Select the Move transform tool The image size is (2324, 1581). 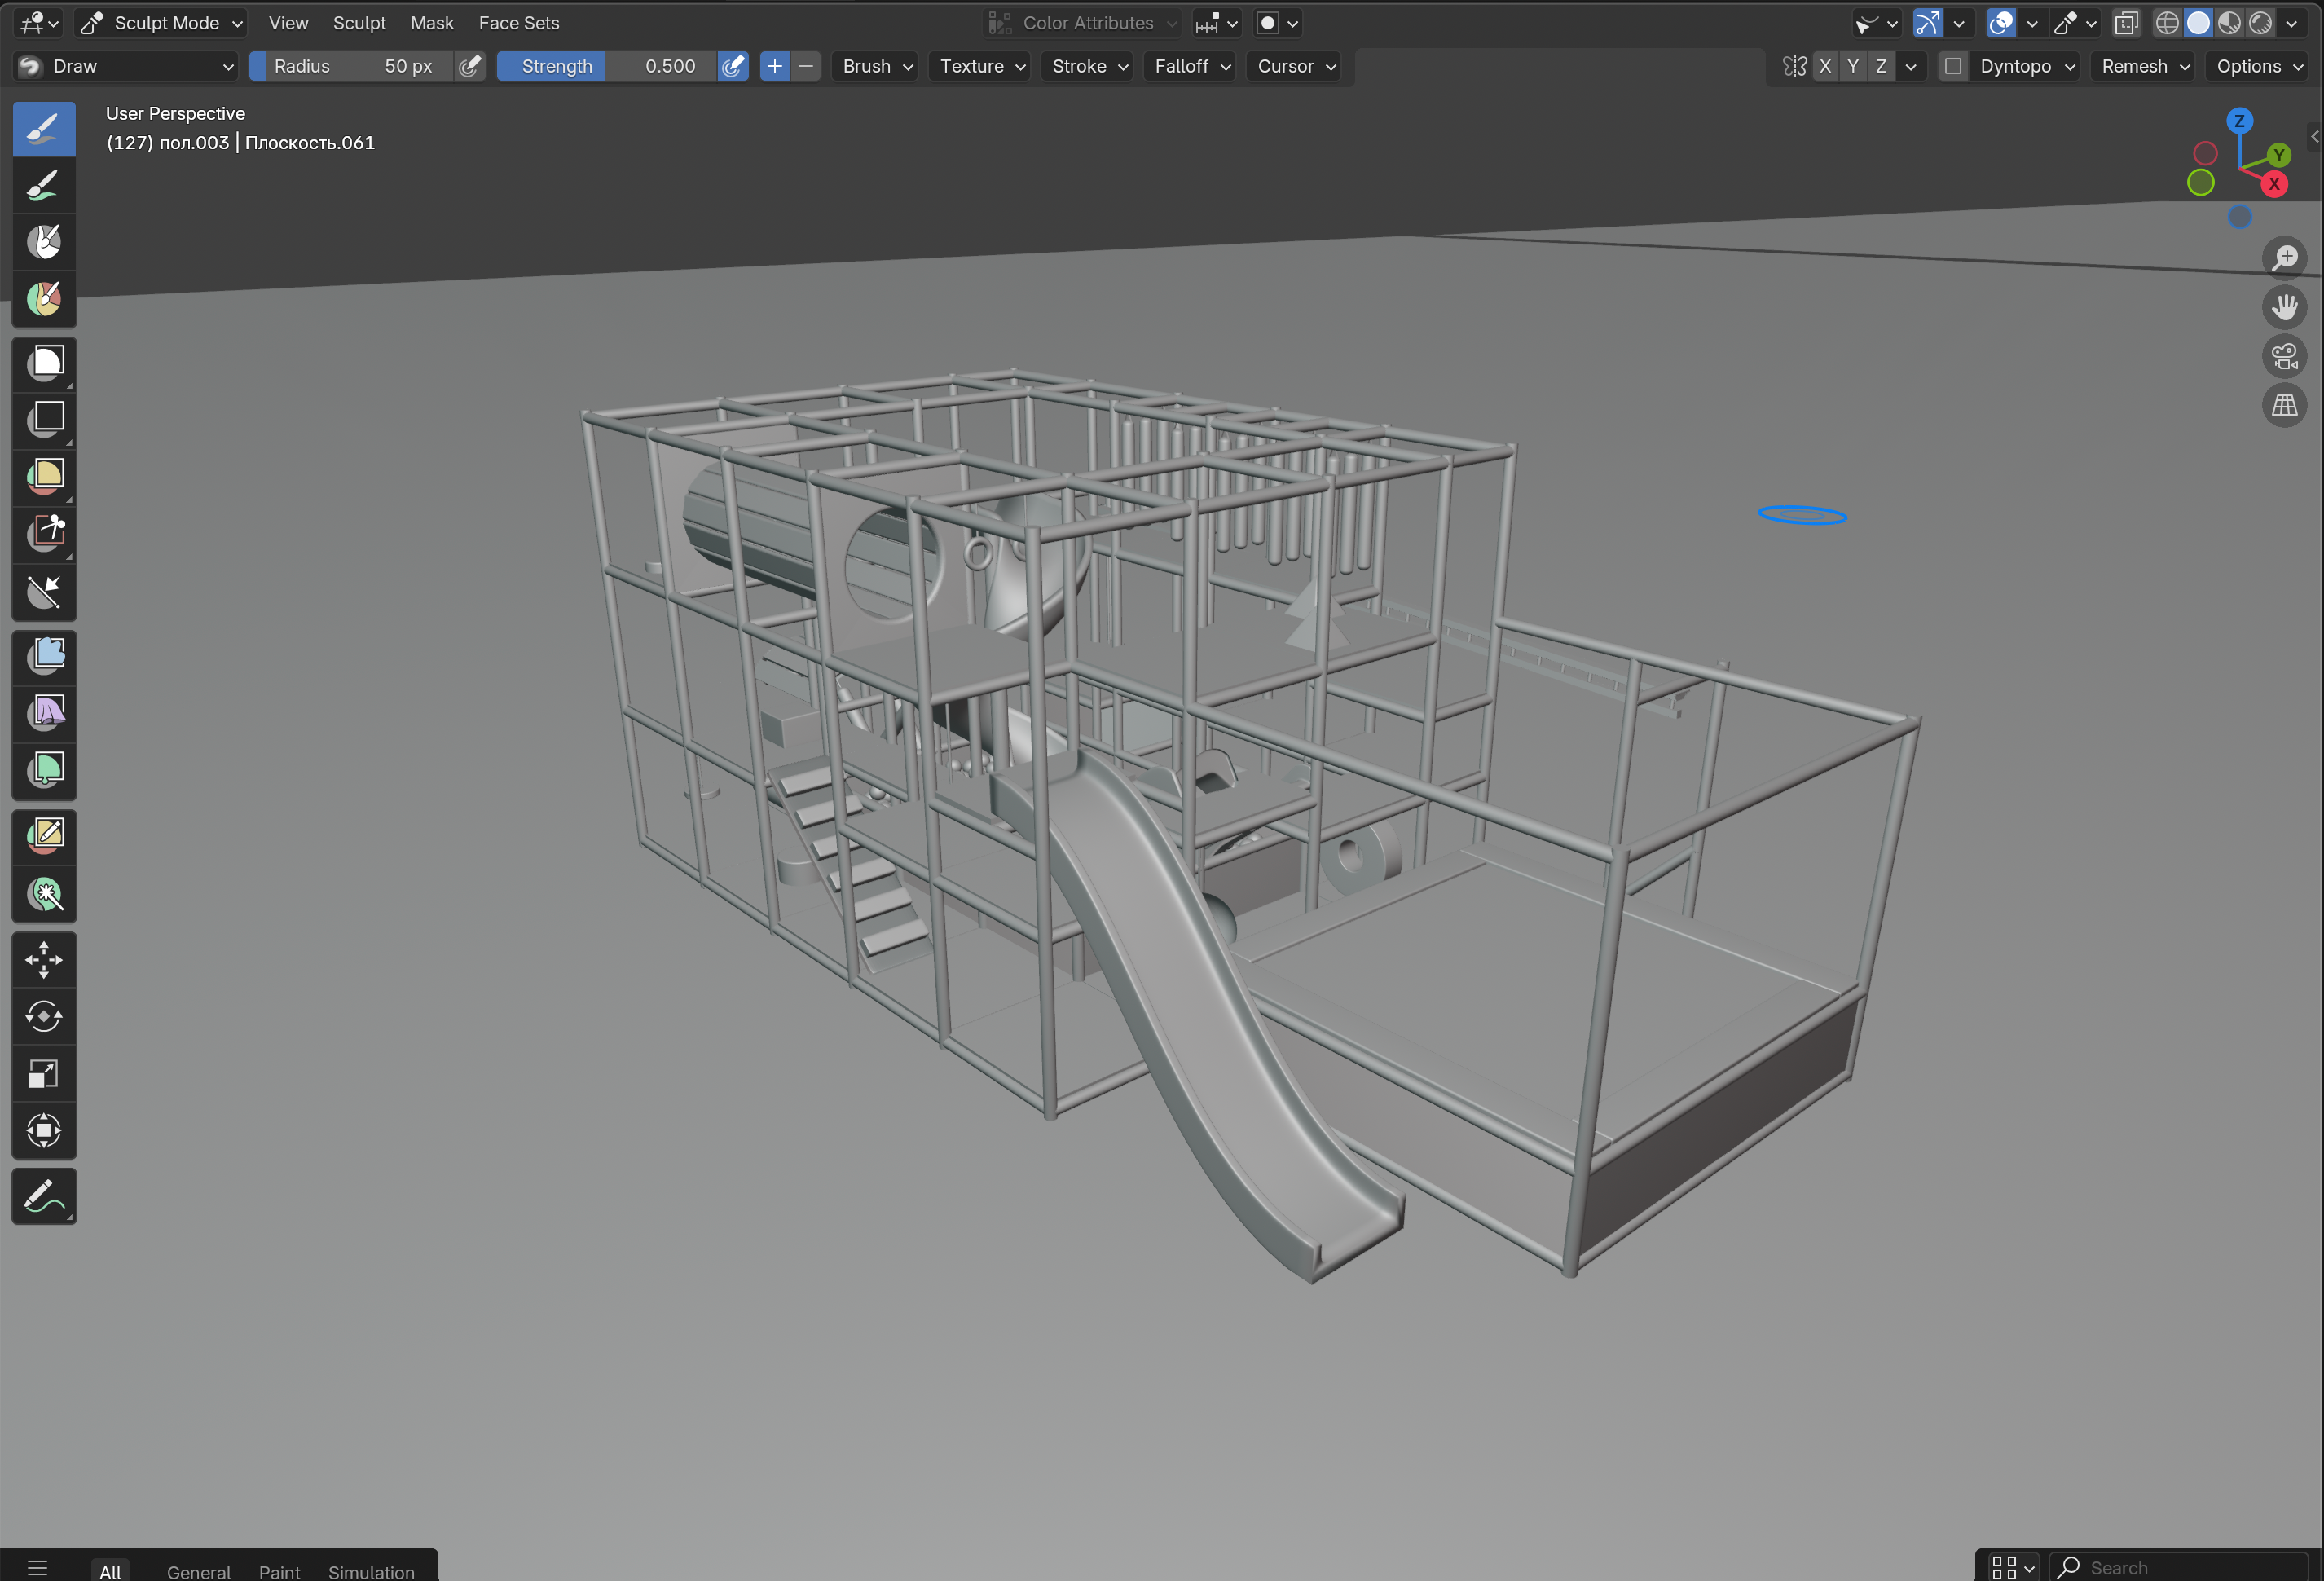pos(44,960)
